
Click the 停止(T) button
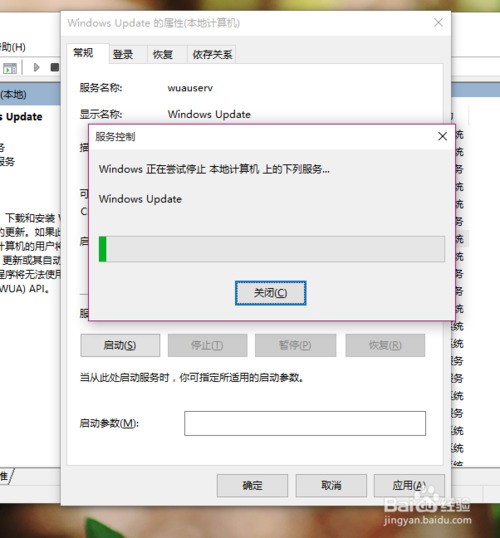coord(207,345)
